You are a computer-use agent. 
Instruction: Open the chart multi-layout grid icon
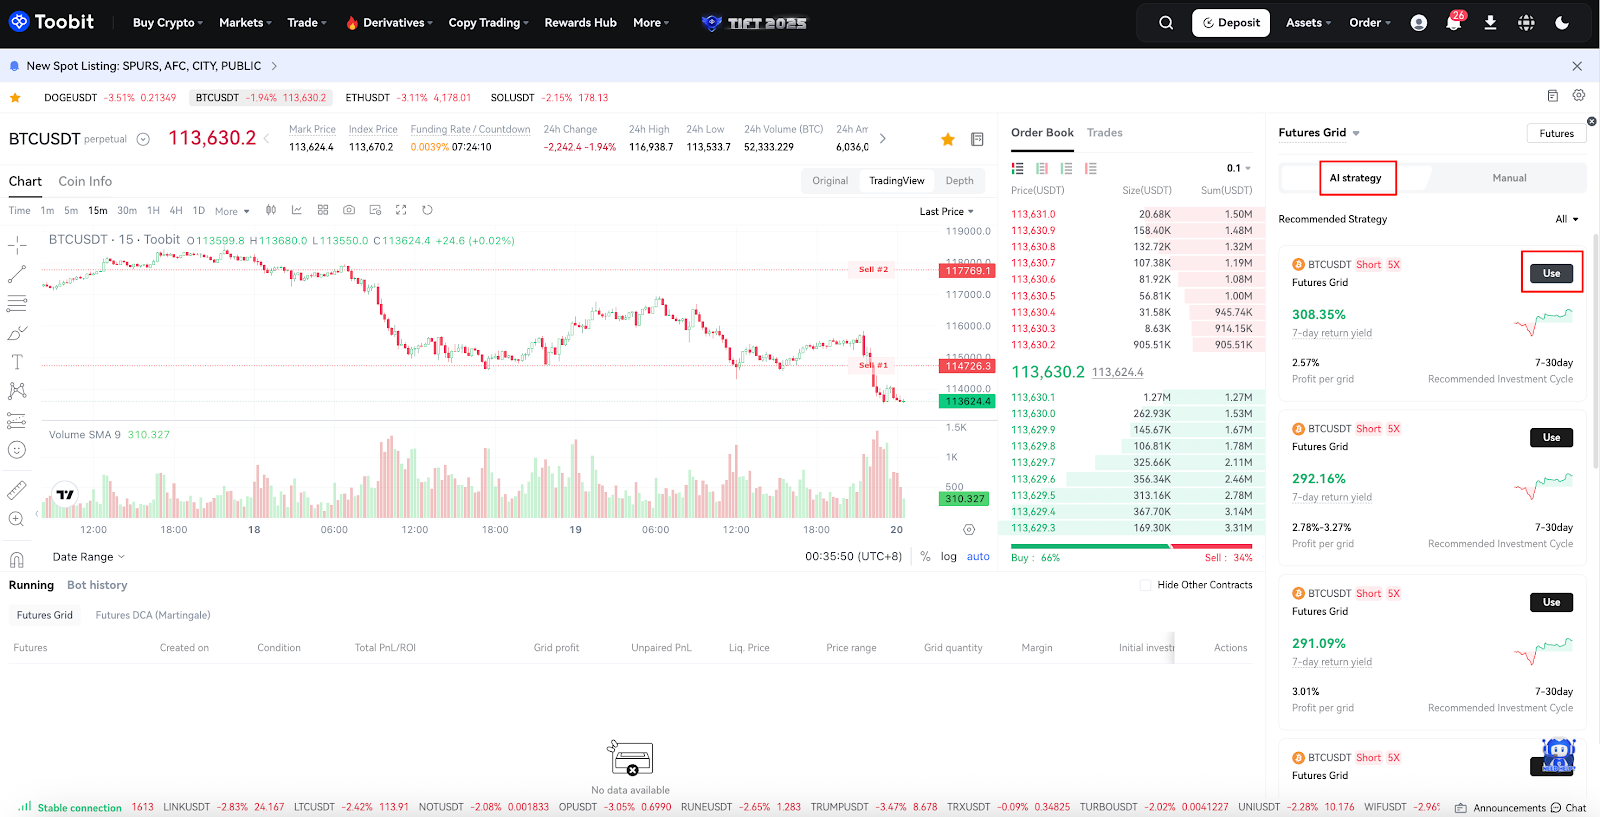(x=323, y=210)
